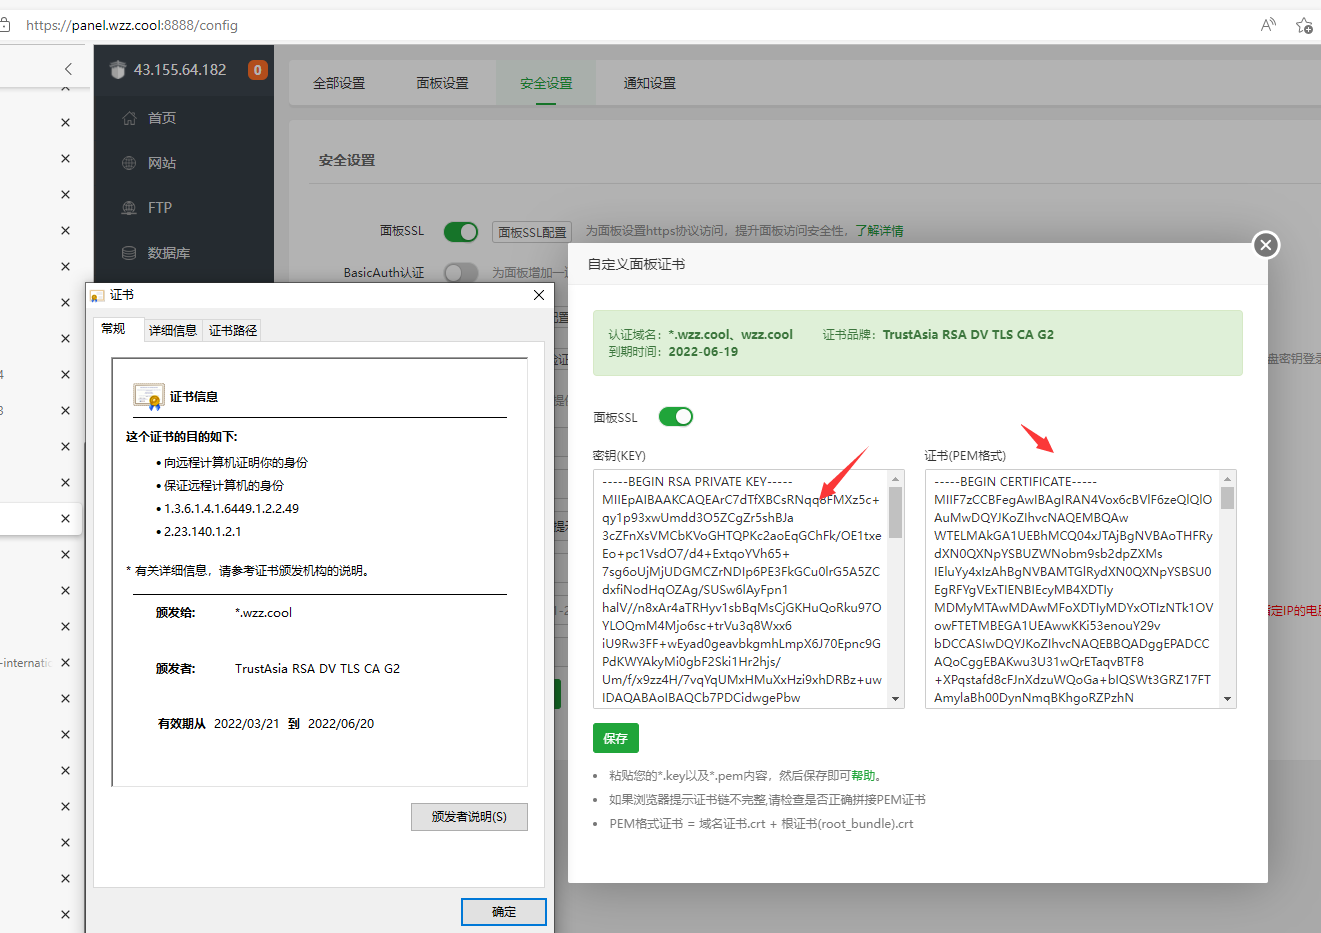The width and height of the screenshot is (1321, 933).
Task: Open the 首页 home icon in sidebar
Action: click(x=129, y=118)
